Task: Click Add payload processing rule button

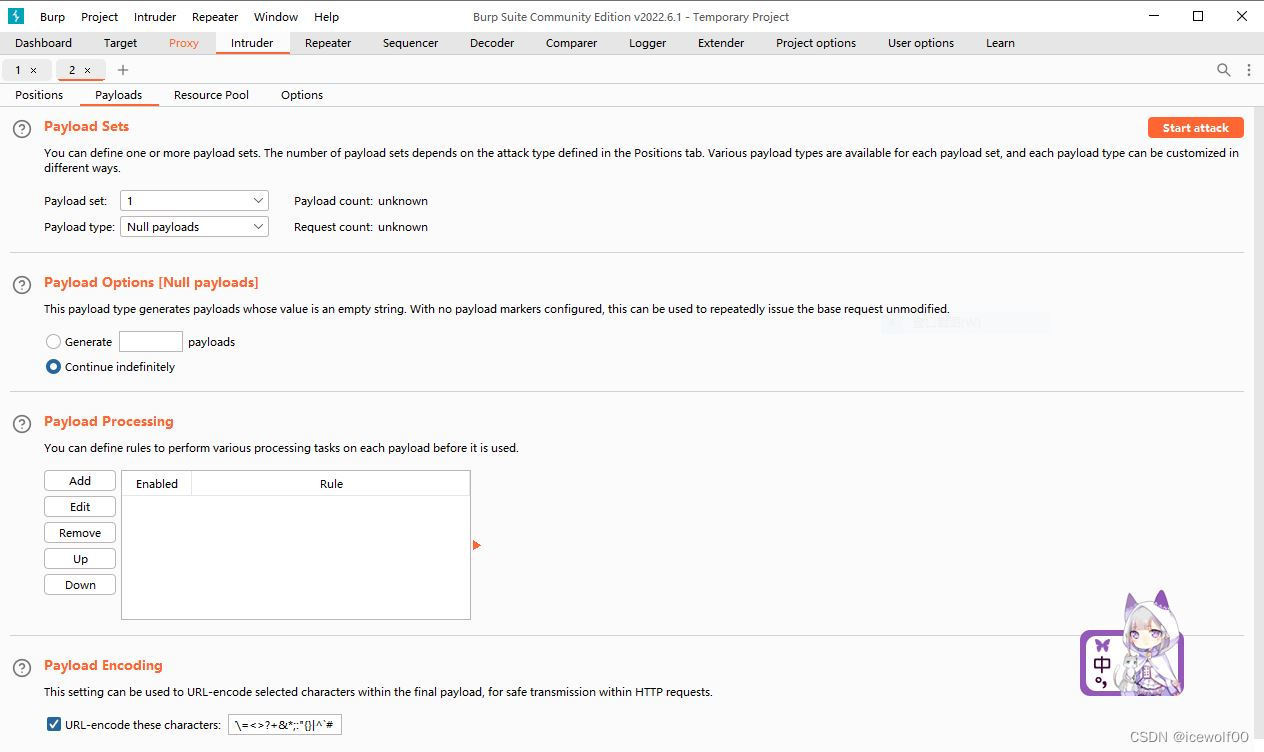Action: tap(80, 481)
